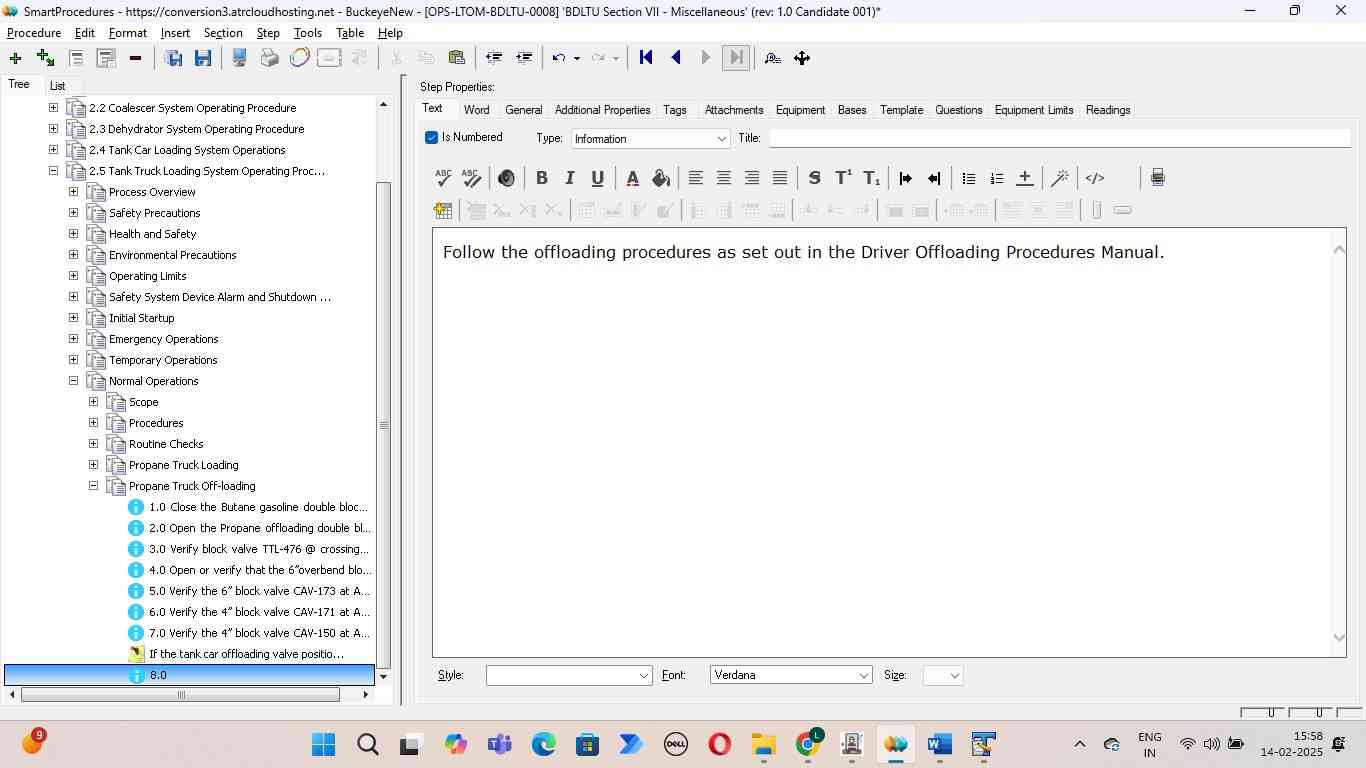This screenshot has height=768, width=1366.
Task: Switch to the Word tab
Action: point(476,110)
